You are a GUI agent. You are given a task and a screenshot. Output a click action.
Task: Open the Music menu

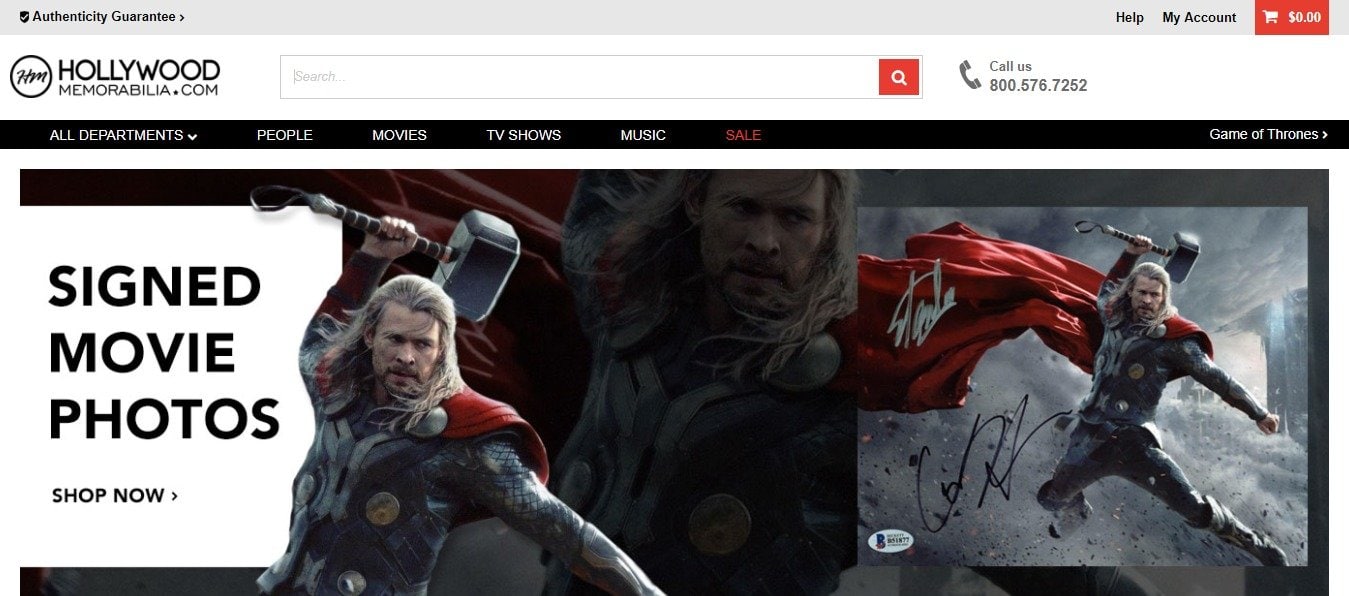coord(643,135)
